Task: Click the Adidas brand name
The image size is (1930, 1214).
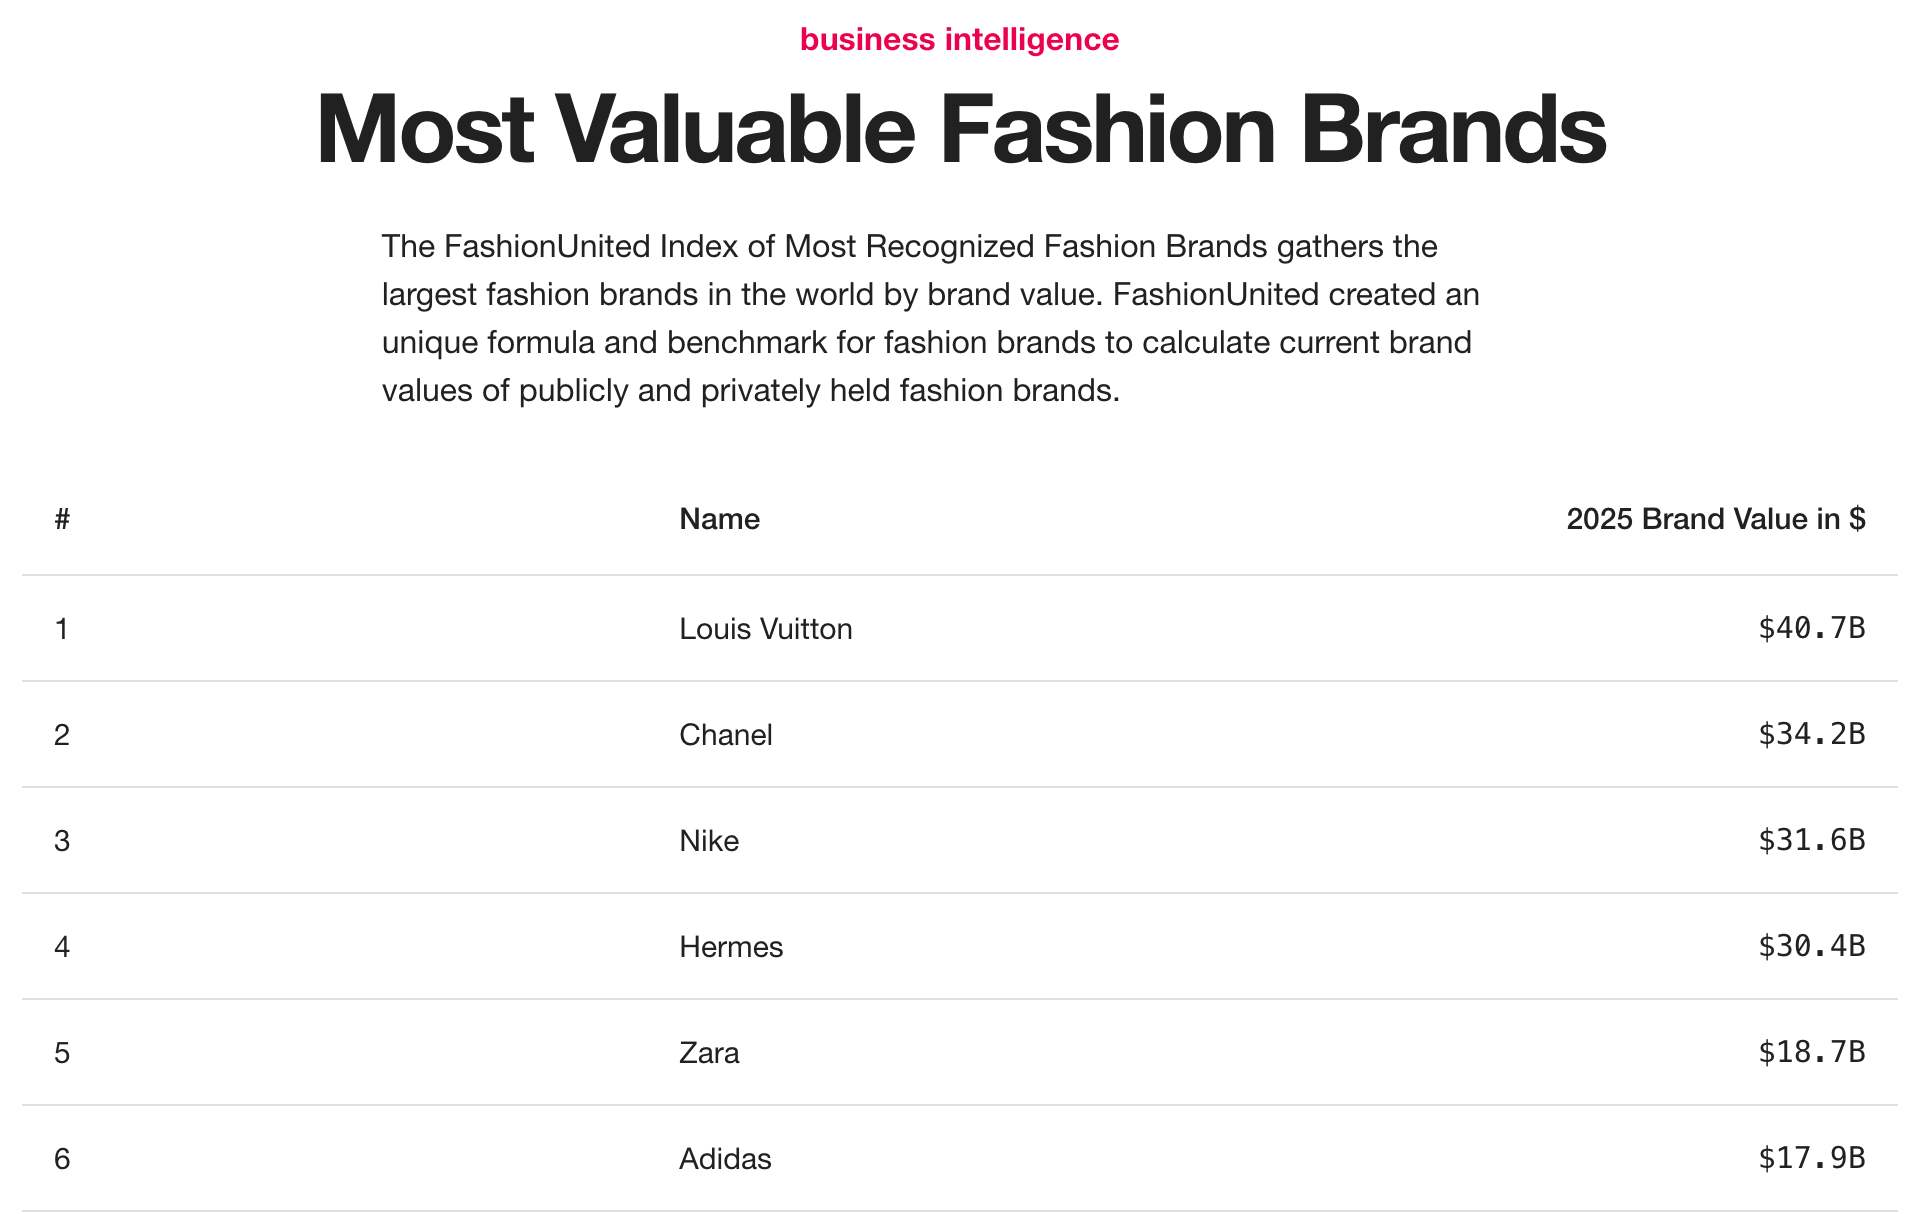Action: pyautogui.click(x=725, y=1159)
